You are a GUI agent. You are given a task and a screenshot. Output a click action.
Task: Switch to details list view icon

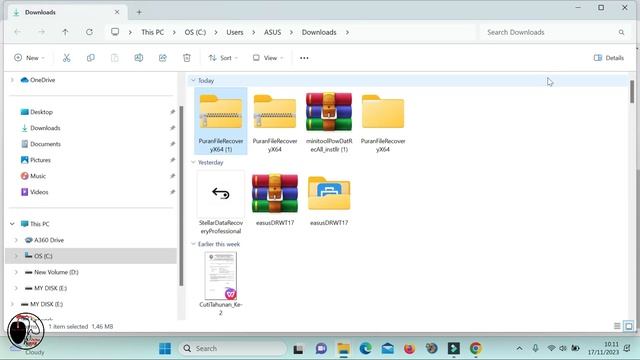click(617, 326)
